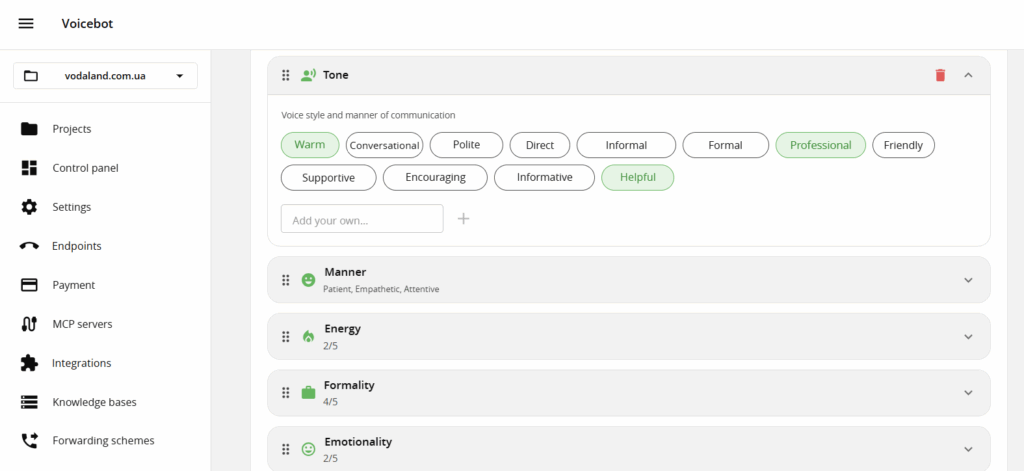Viewport: 1024px width, 471px height.
Task: Select the Supportive tone chip
Action: [328, 178]
